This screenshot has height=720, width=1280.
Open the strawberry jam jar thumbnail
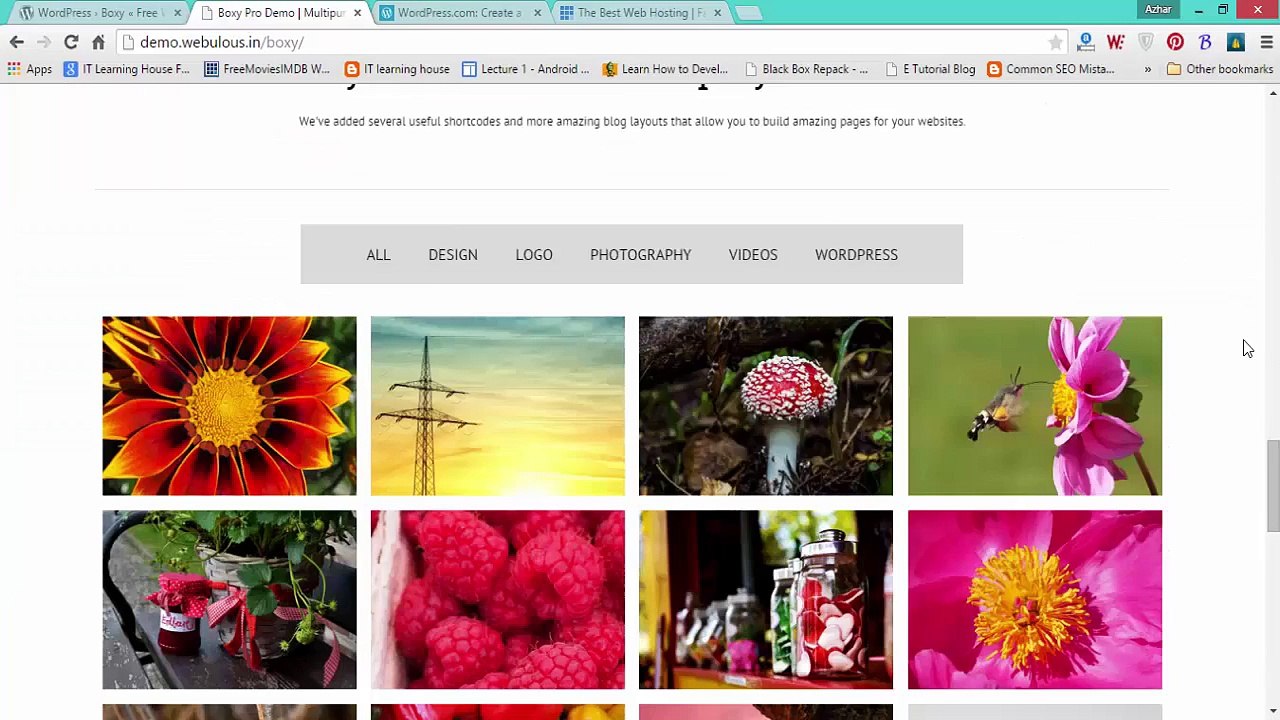[229, 600]
